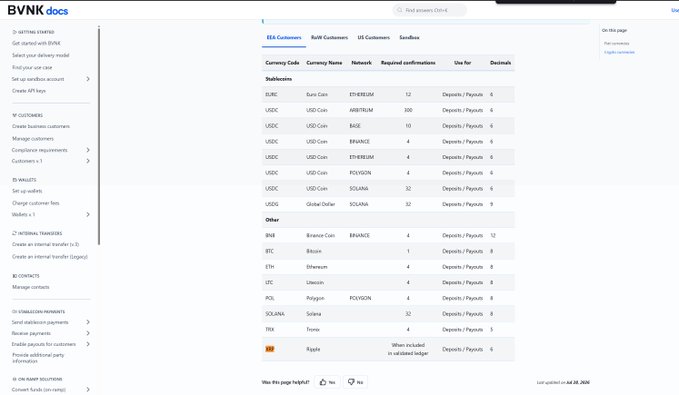
Task: Click the SOLANA currency code cell
Action: click(275, 314)
